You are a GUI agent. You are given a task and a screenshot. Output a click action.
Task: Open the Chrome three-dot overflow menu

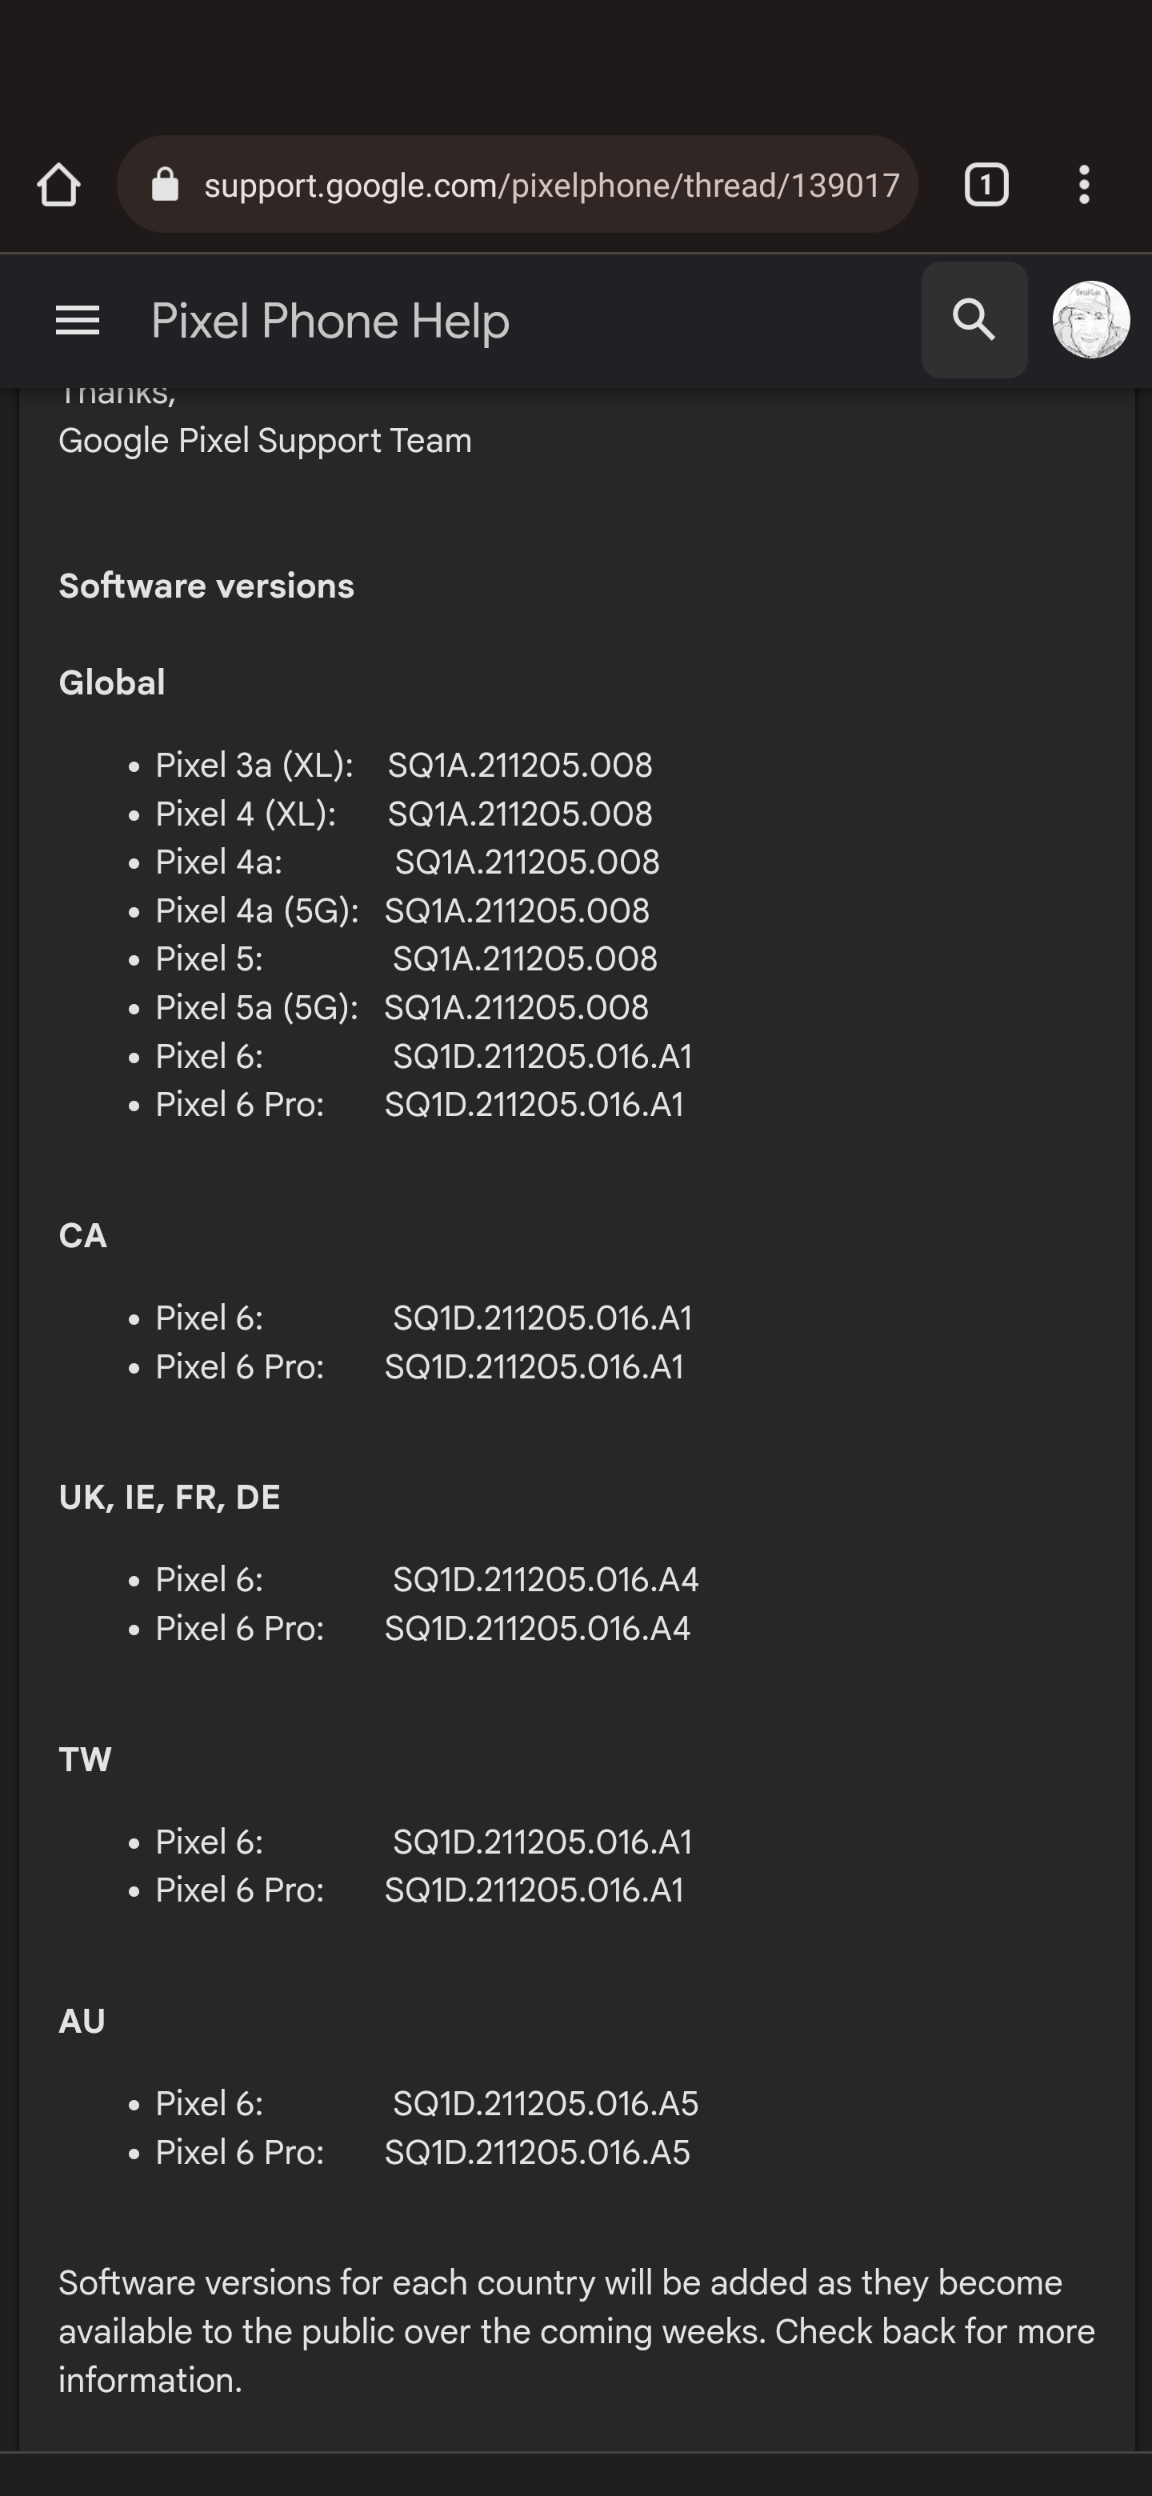[x=1084, y=185]
